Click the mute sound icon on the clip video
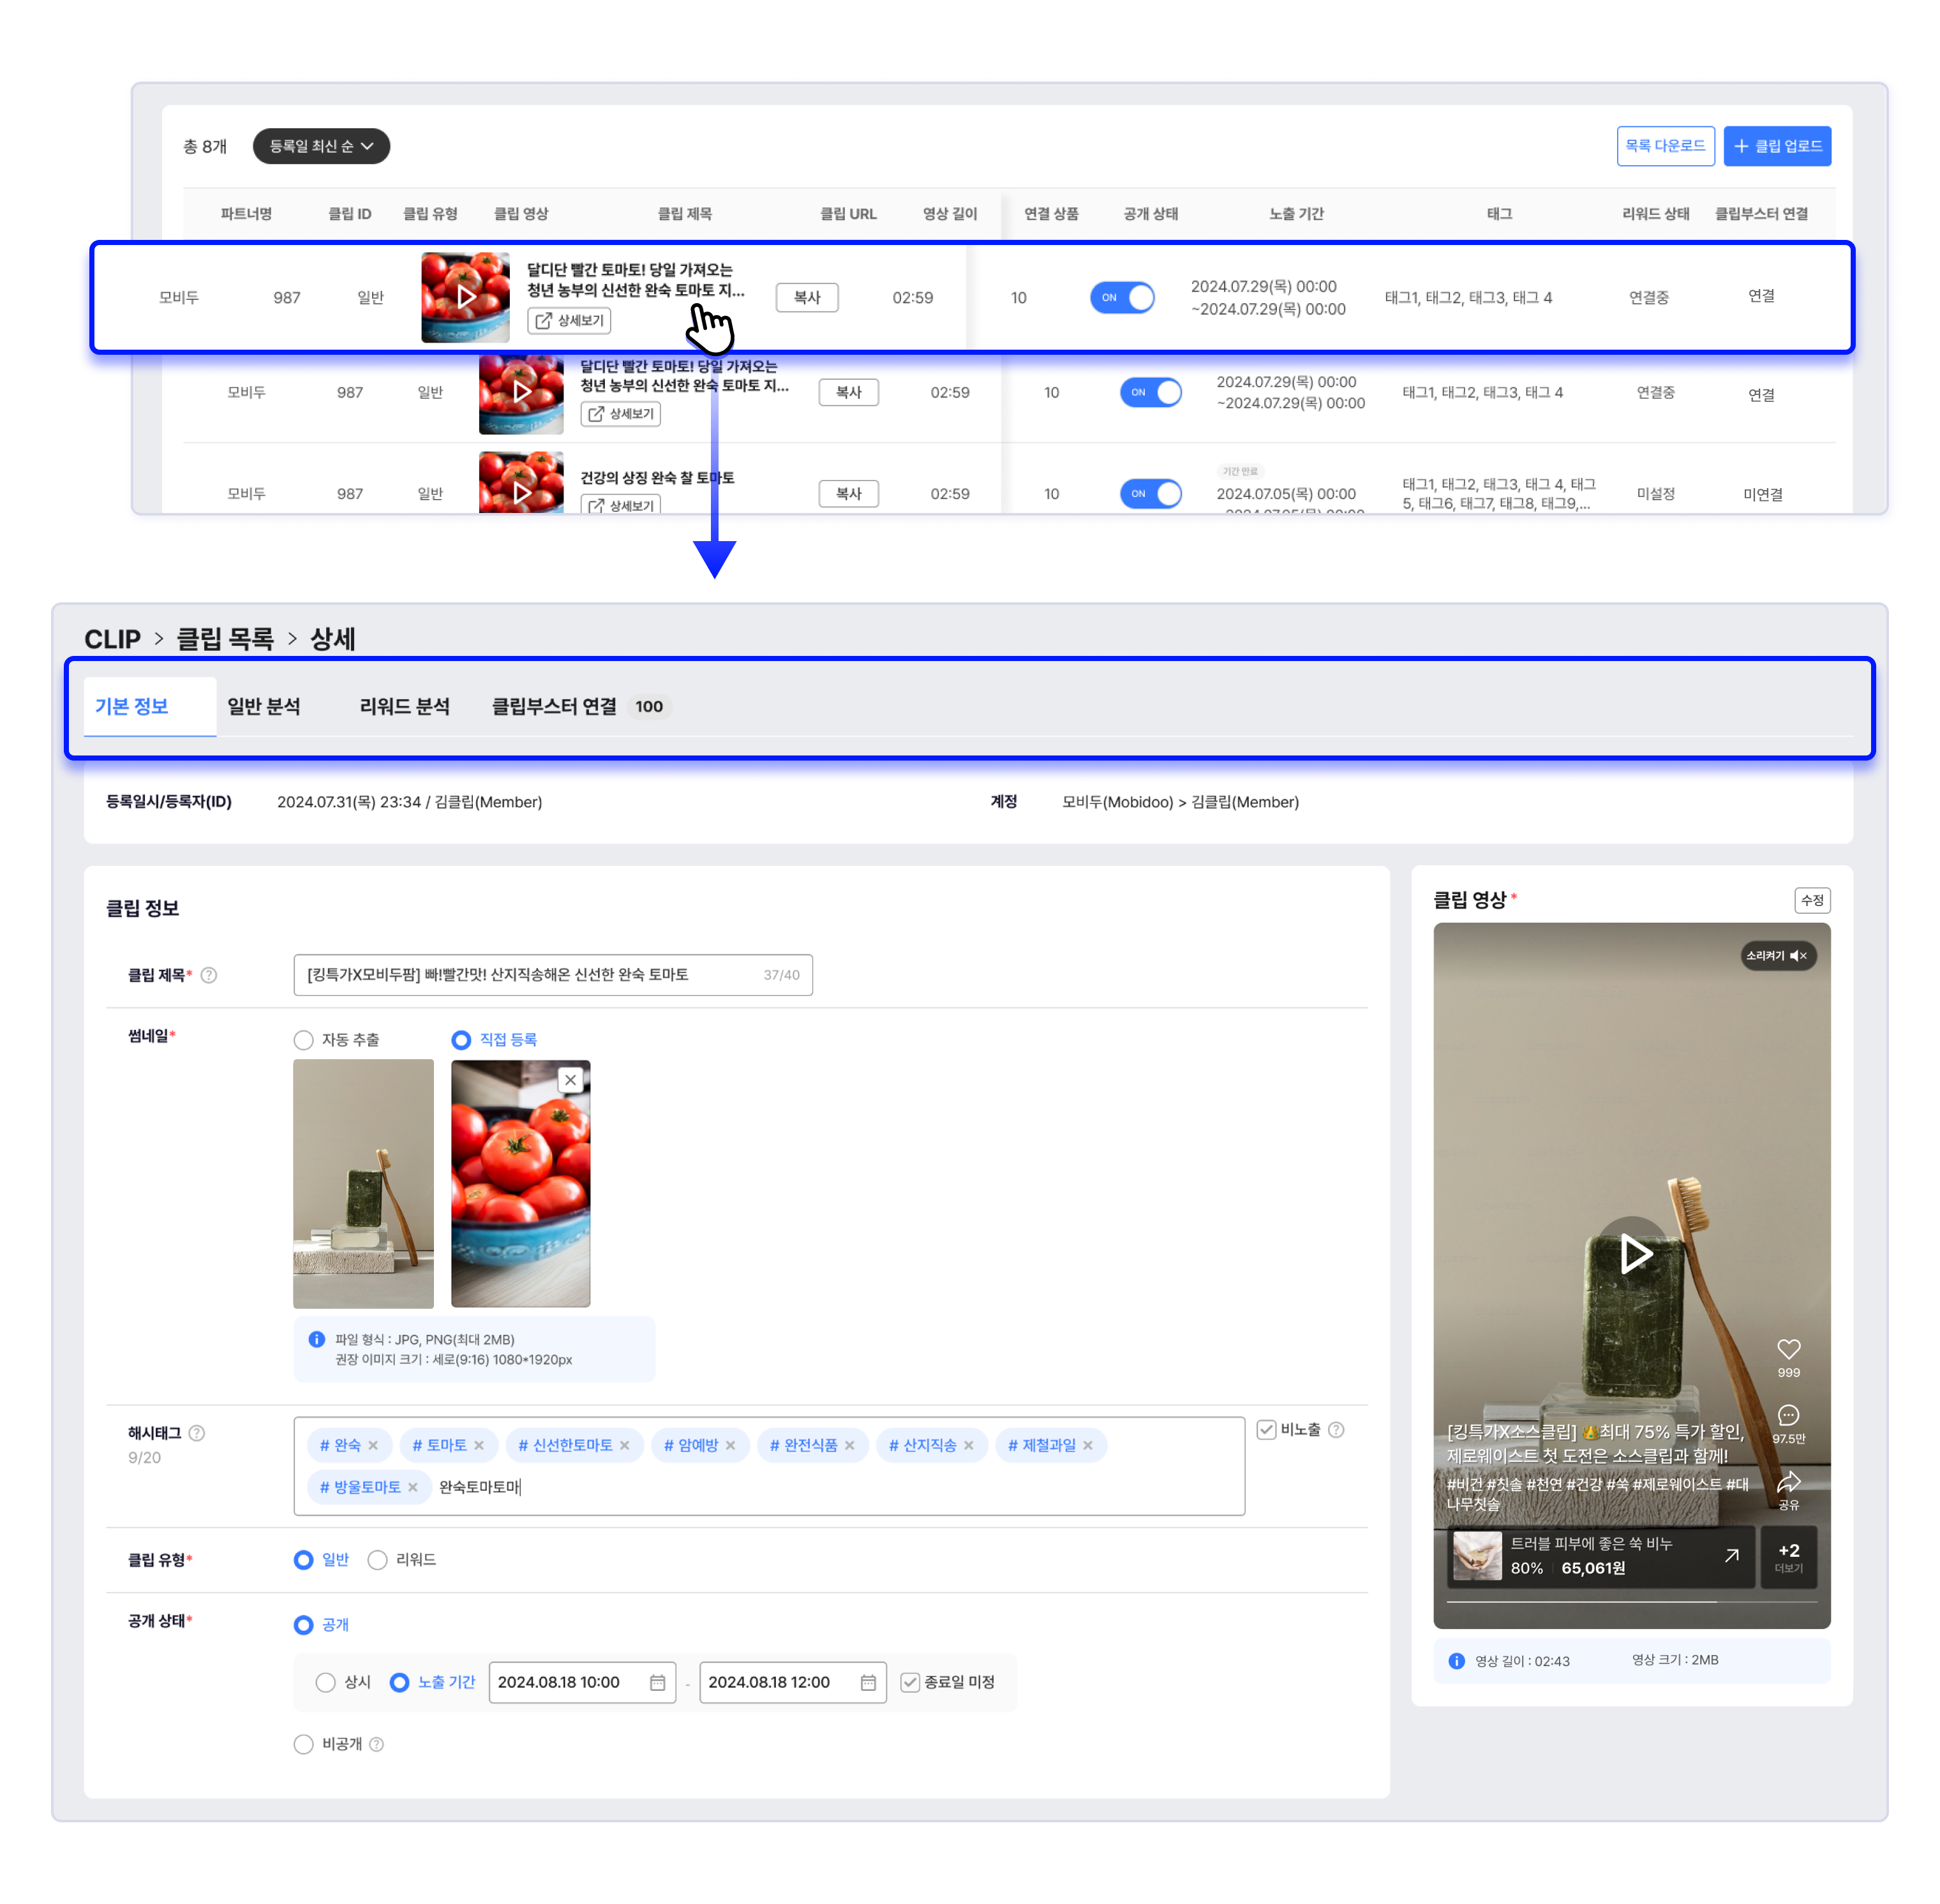 1798,955
